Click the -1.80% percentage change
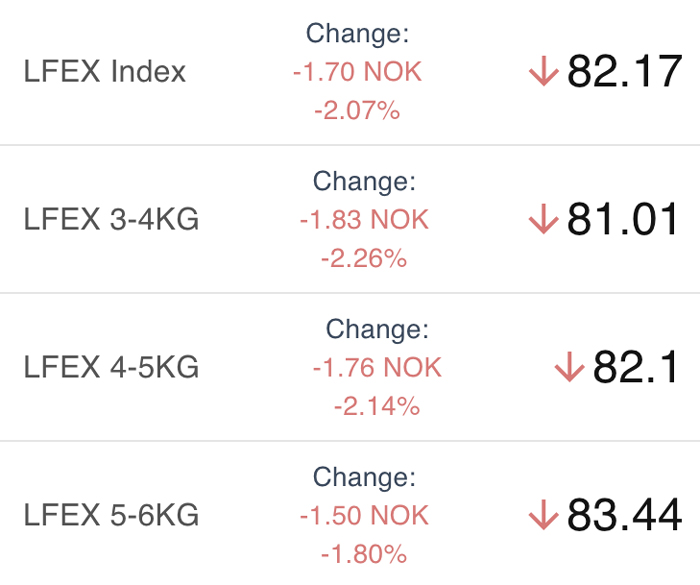Screen dimensions: 700x585 pyautogui.click(x=364, y=554)
